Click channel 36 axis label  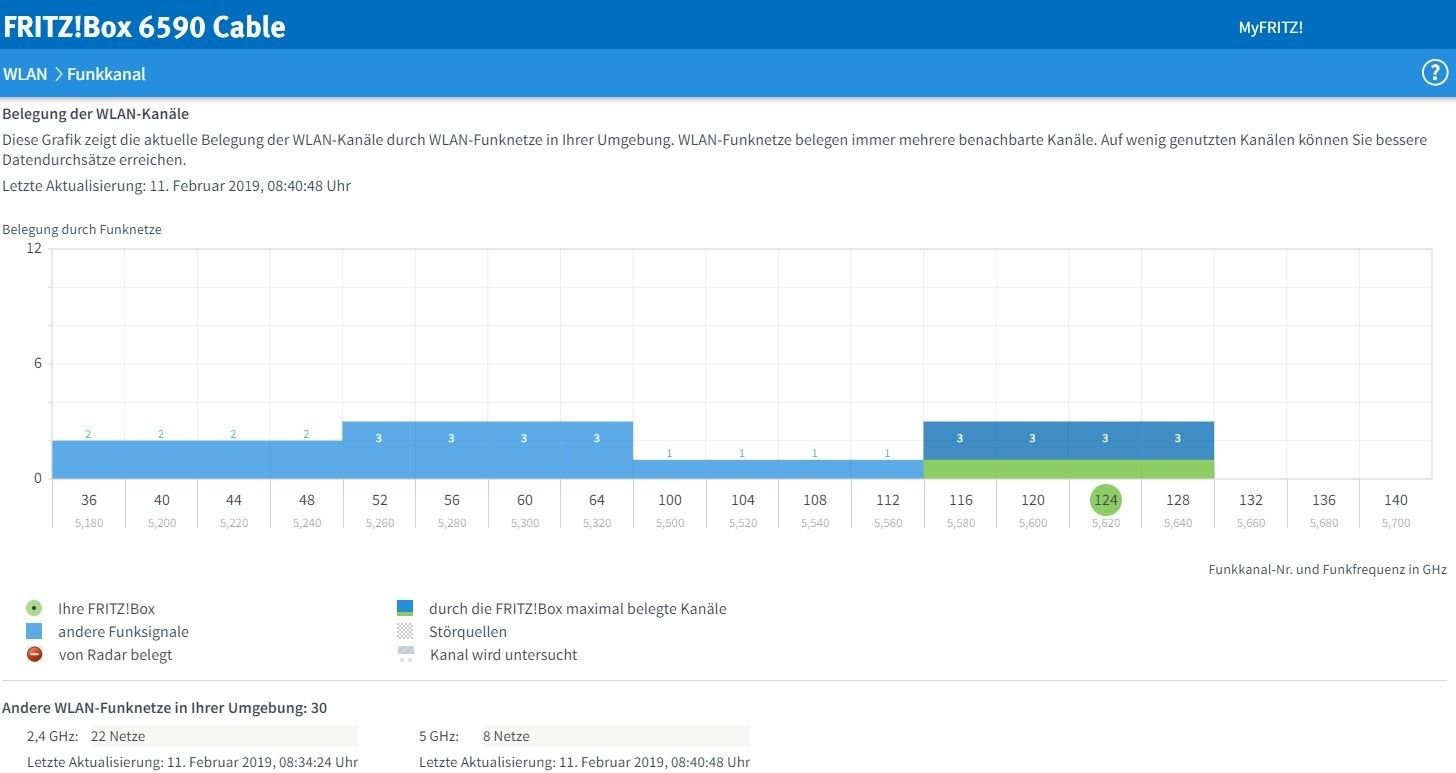click(x=89, y=500)
